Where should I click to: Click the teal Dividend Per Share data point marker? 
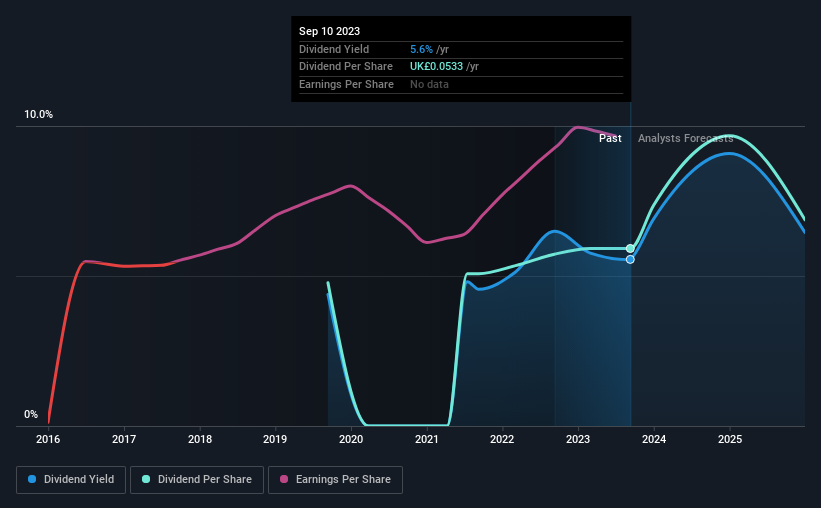[x=630, y=248]
